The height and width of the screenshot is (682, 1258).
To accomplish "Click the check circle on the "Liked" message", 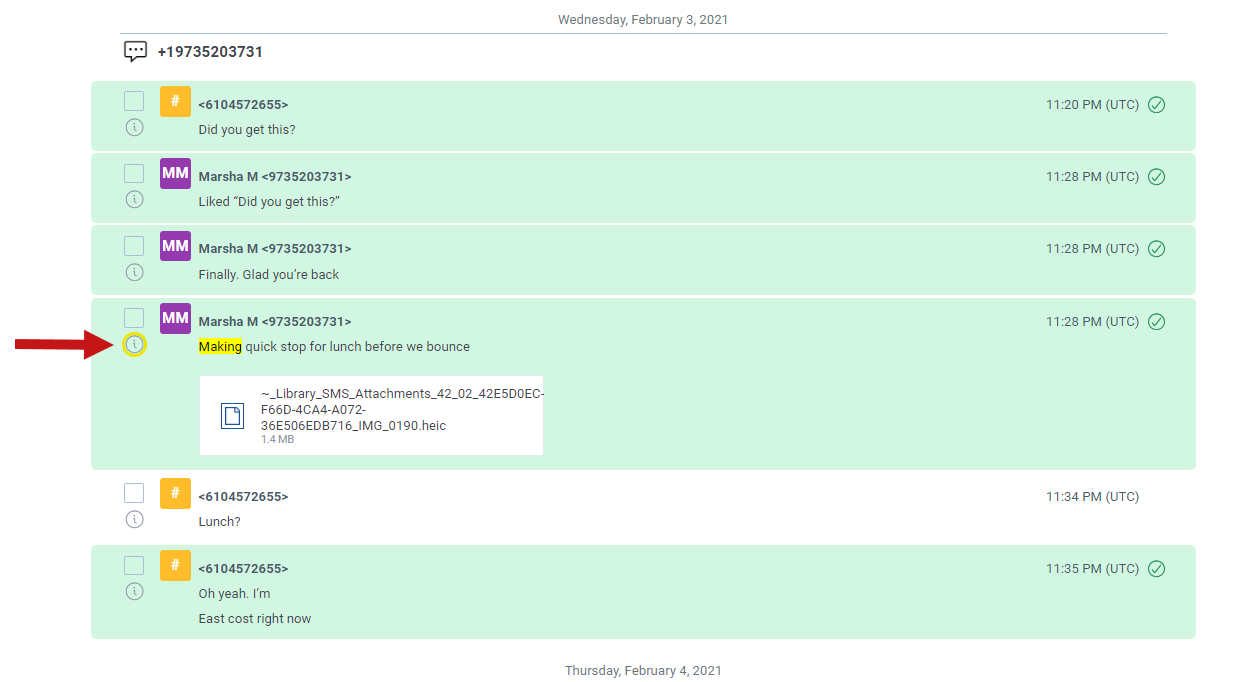I will (1156, 176).
